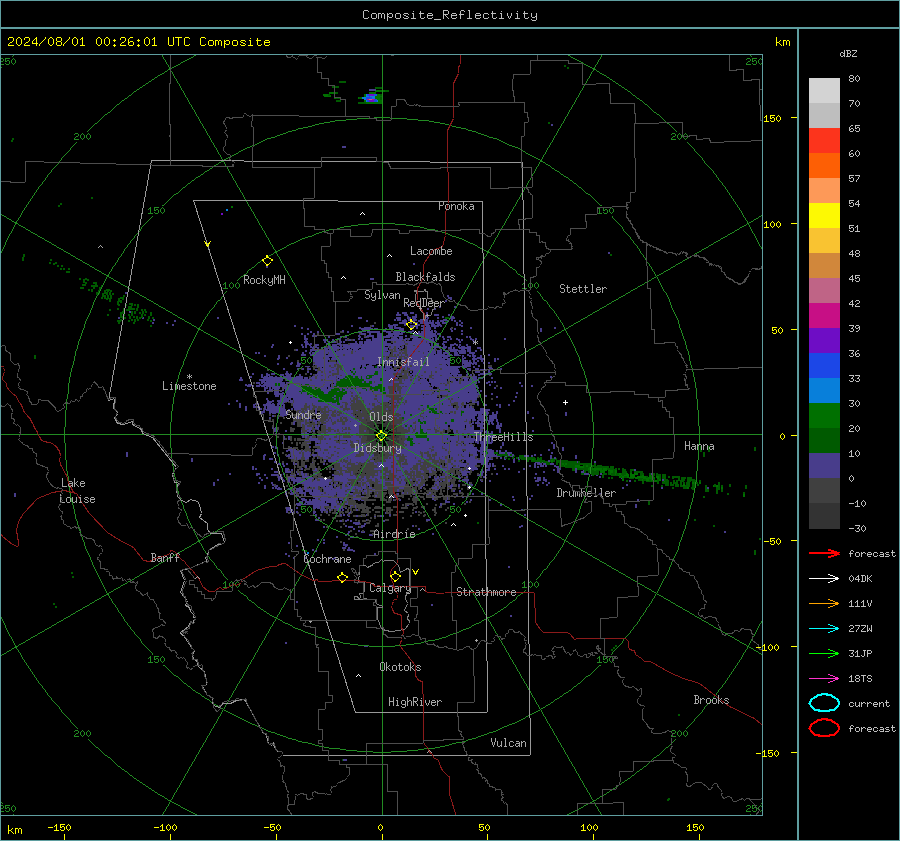Click the bright green 30 dBZ swatch
The image size is (900, 841).
(824, 416)
